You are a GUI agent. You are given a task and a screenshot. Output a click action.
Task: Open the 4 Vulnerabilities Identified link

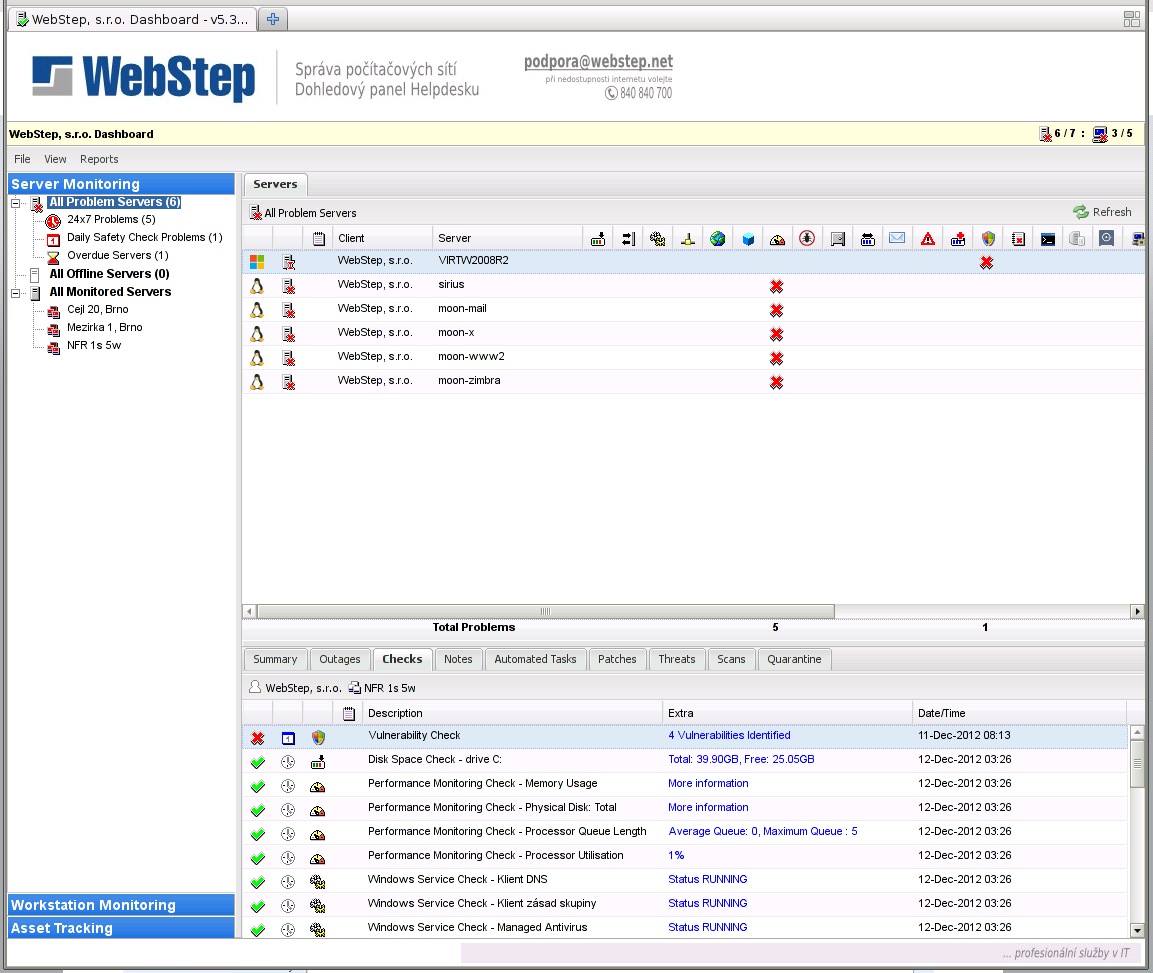[x=729, y=736]
